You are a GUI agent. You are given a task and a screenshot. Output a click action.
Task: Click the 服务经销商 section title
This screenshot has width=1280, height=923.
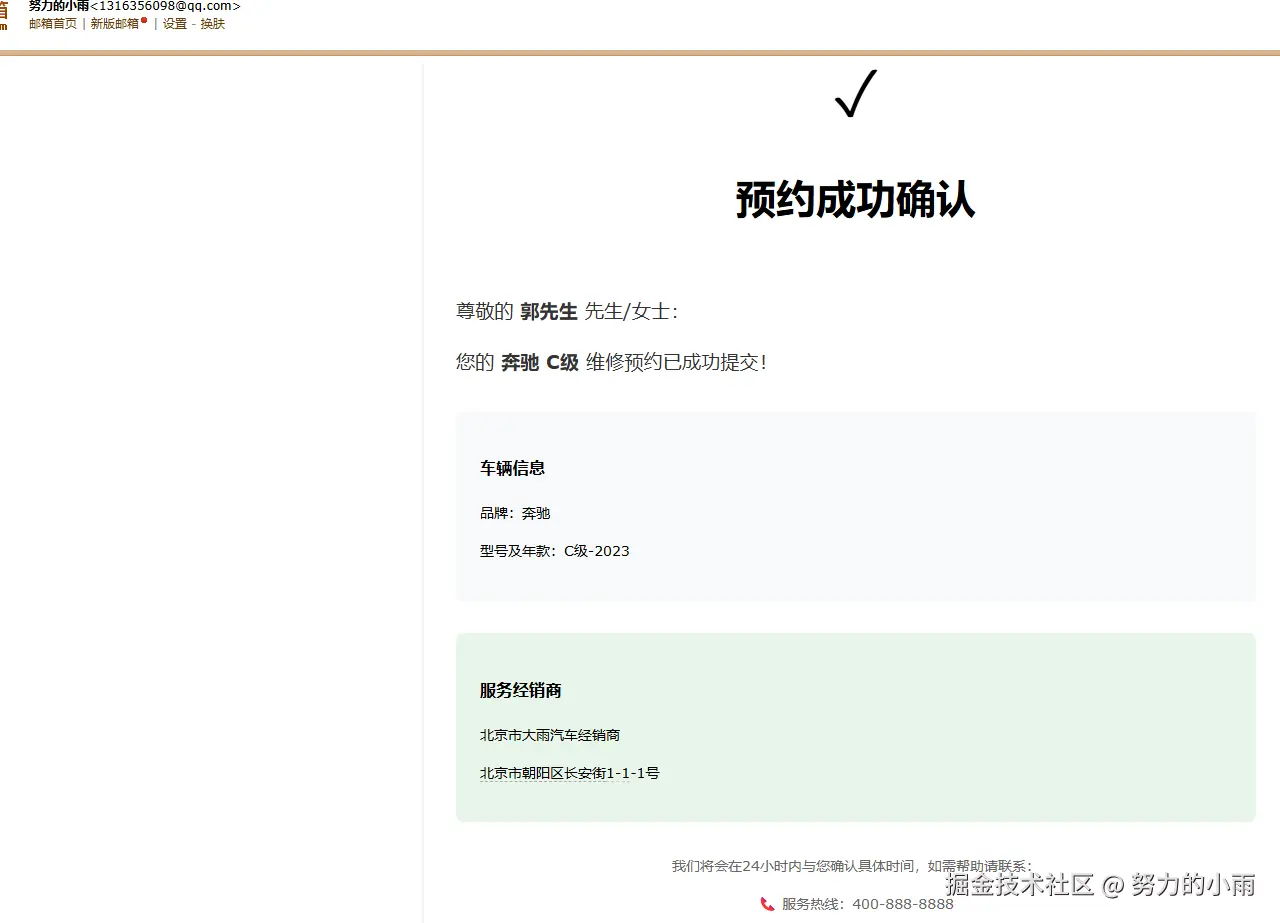(x=520, y=690)
